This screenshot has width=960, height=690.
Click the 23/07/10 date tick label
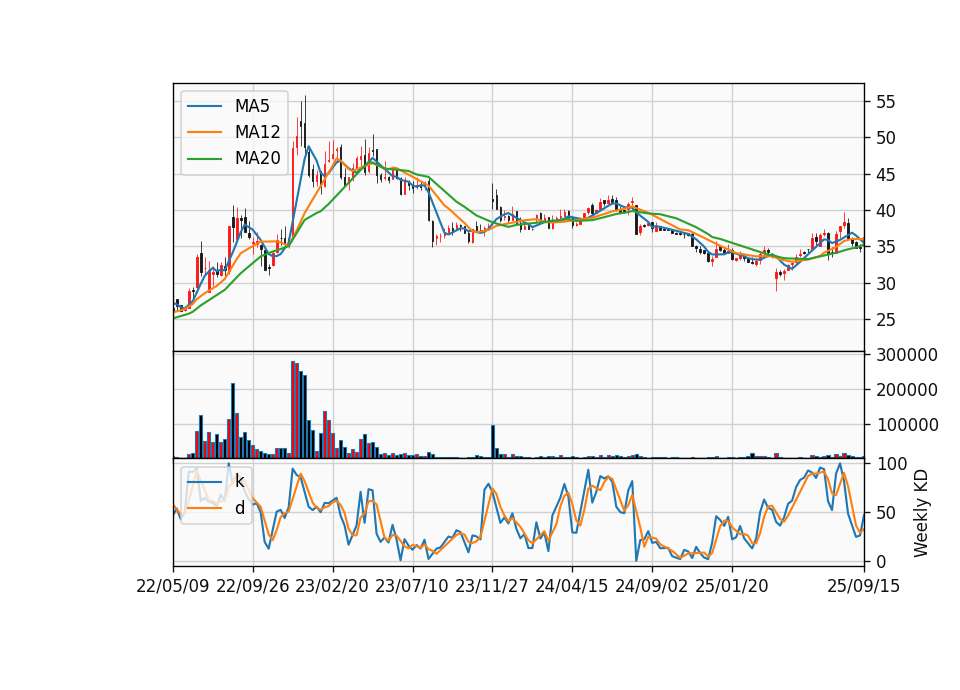(x=412, y=586)
